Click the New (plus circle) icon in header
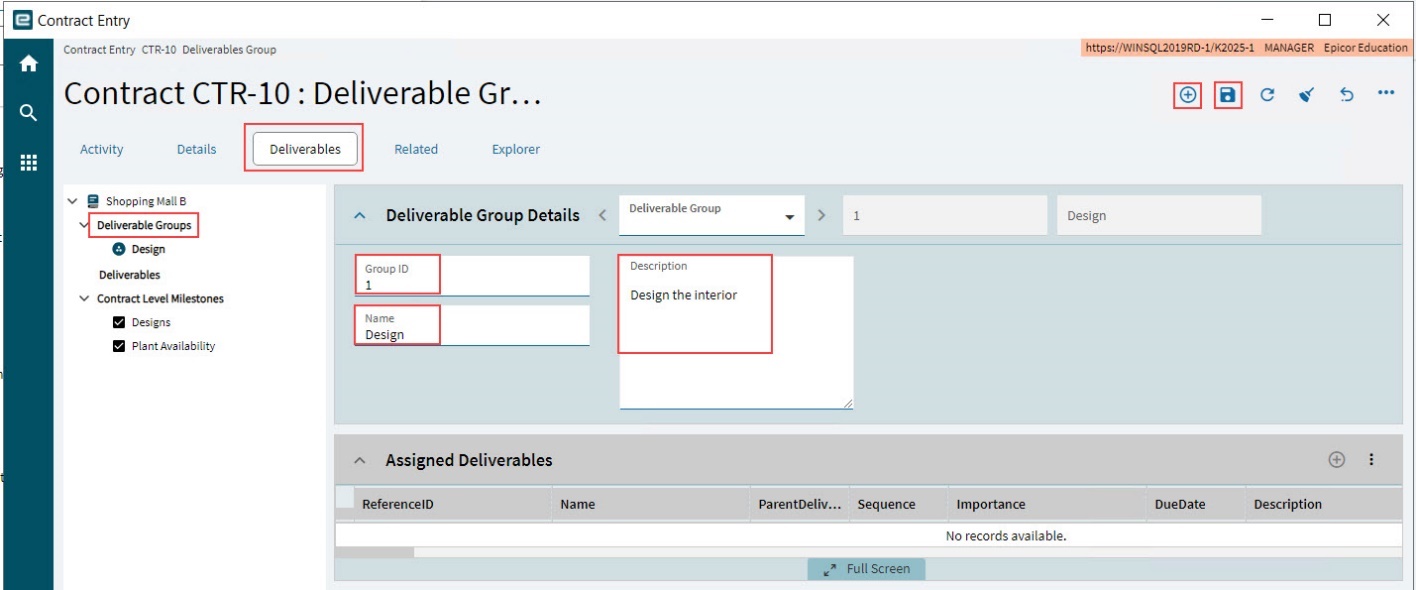Screen dimensions: 1416x590 click(x=1187, y=95)
